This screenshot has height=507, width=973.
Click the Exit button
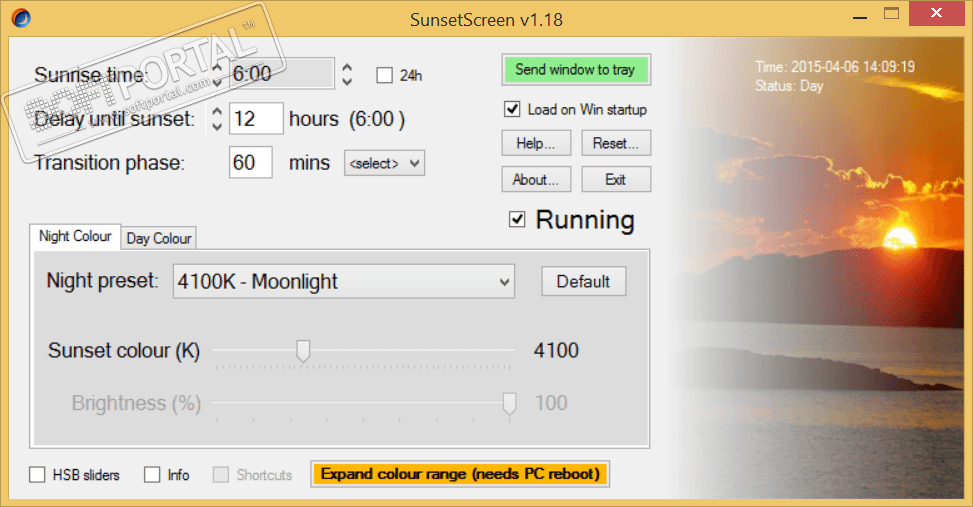[616, 179]
